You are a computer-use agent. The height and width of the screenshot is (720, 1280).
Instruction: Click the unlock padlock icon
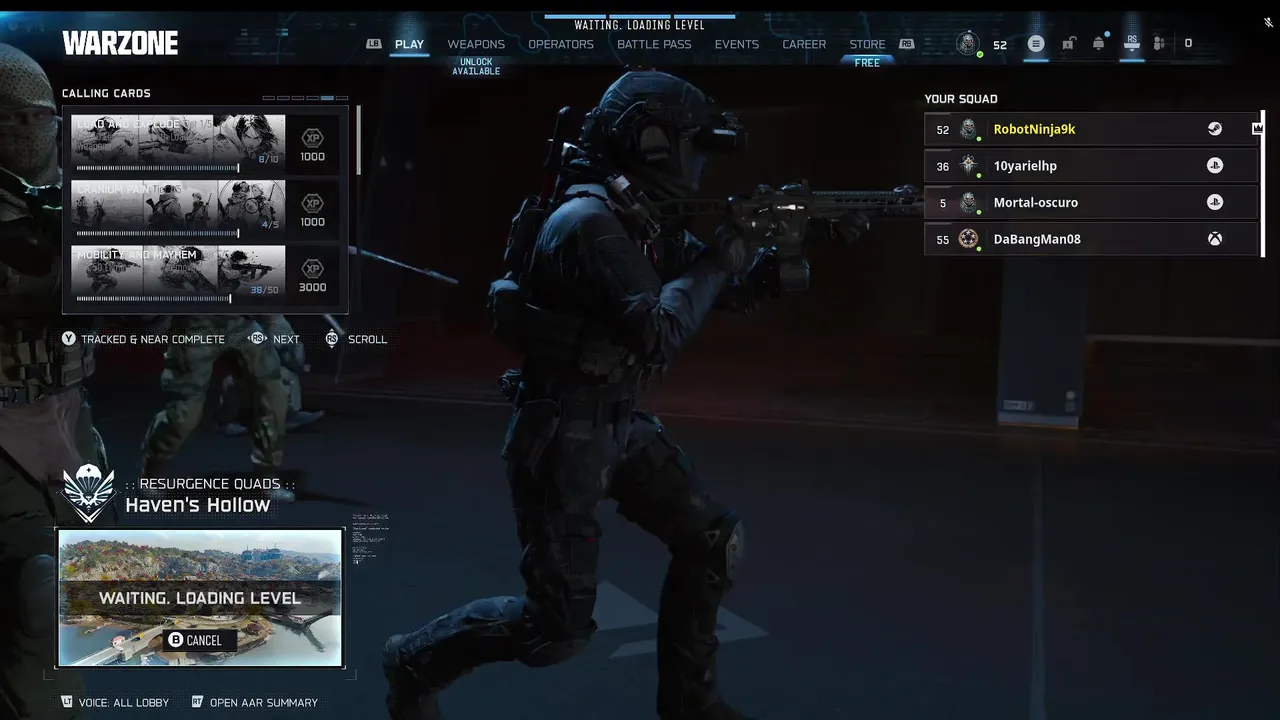(1068, 43)
